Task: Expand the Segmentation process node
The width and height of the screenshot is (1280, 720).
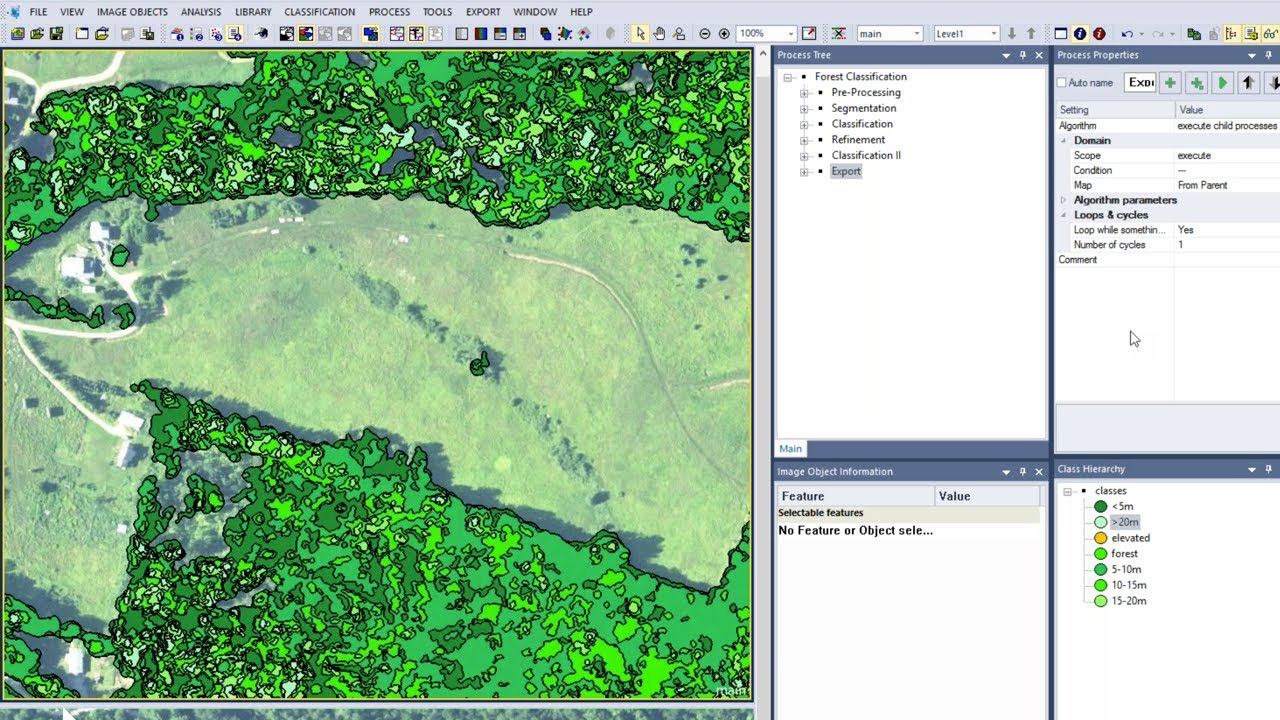Action: [x=804, y=108]
